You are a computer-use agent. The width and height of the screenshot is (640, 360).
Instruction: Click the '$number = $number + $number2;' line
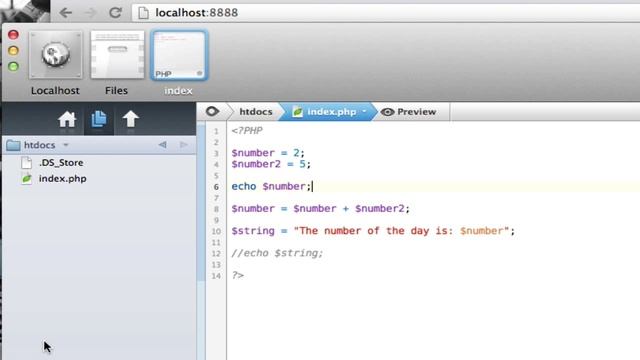(320, 209)
